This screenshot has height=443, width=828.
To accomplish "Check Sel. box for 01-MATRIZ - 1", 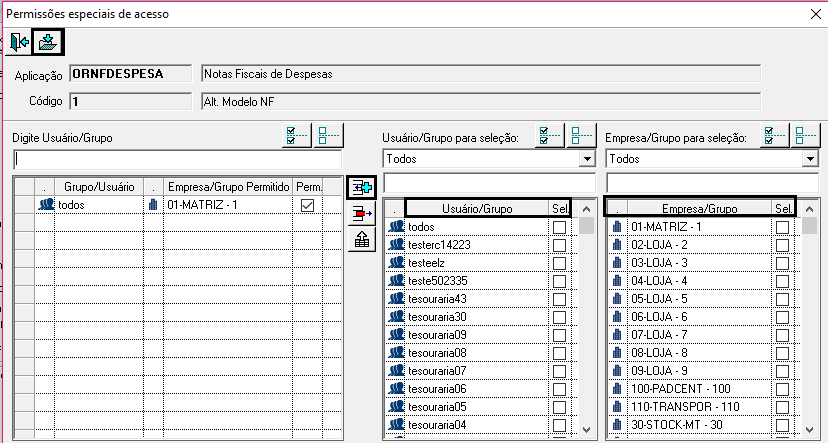I will click(783, 228).
